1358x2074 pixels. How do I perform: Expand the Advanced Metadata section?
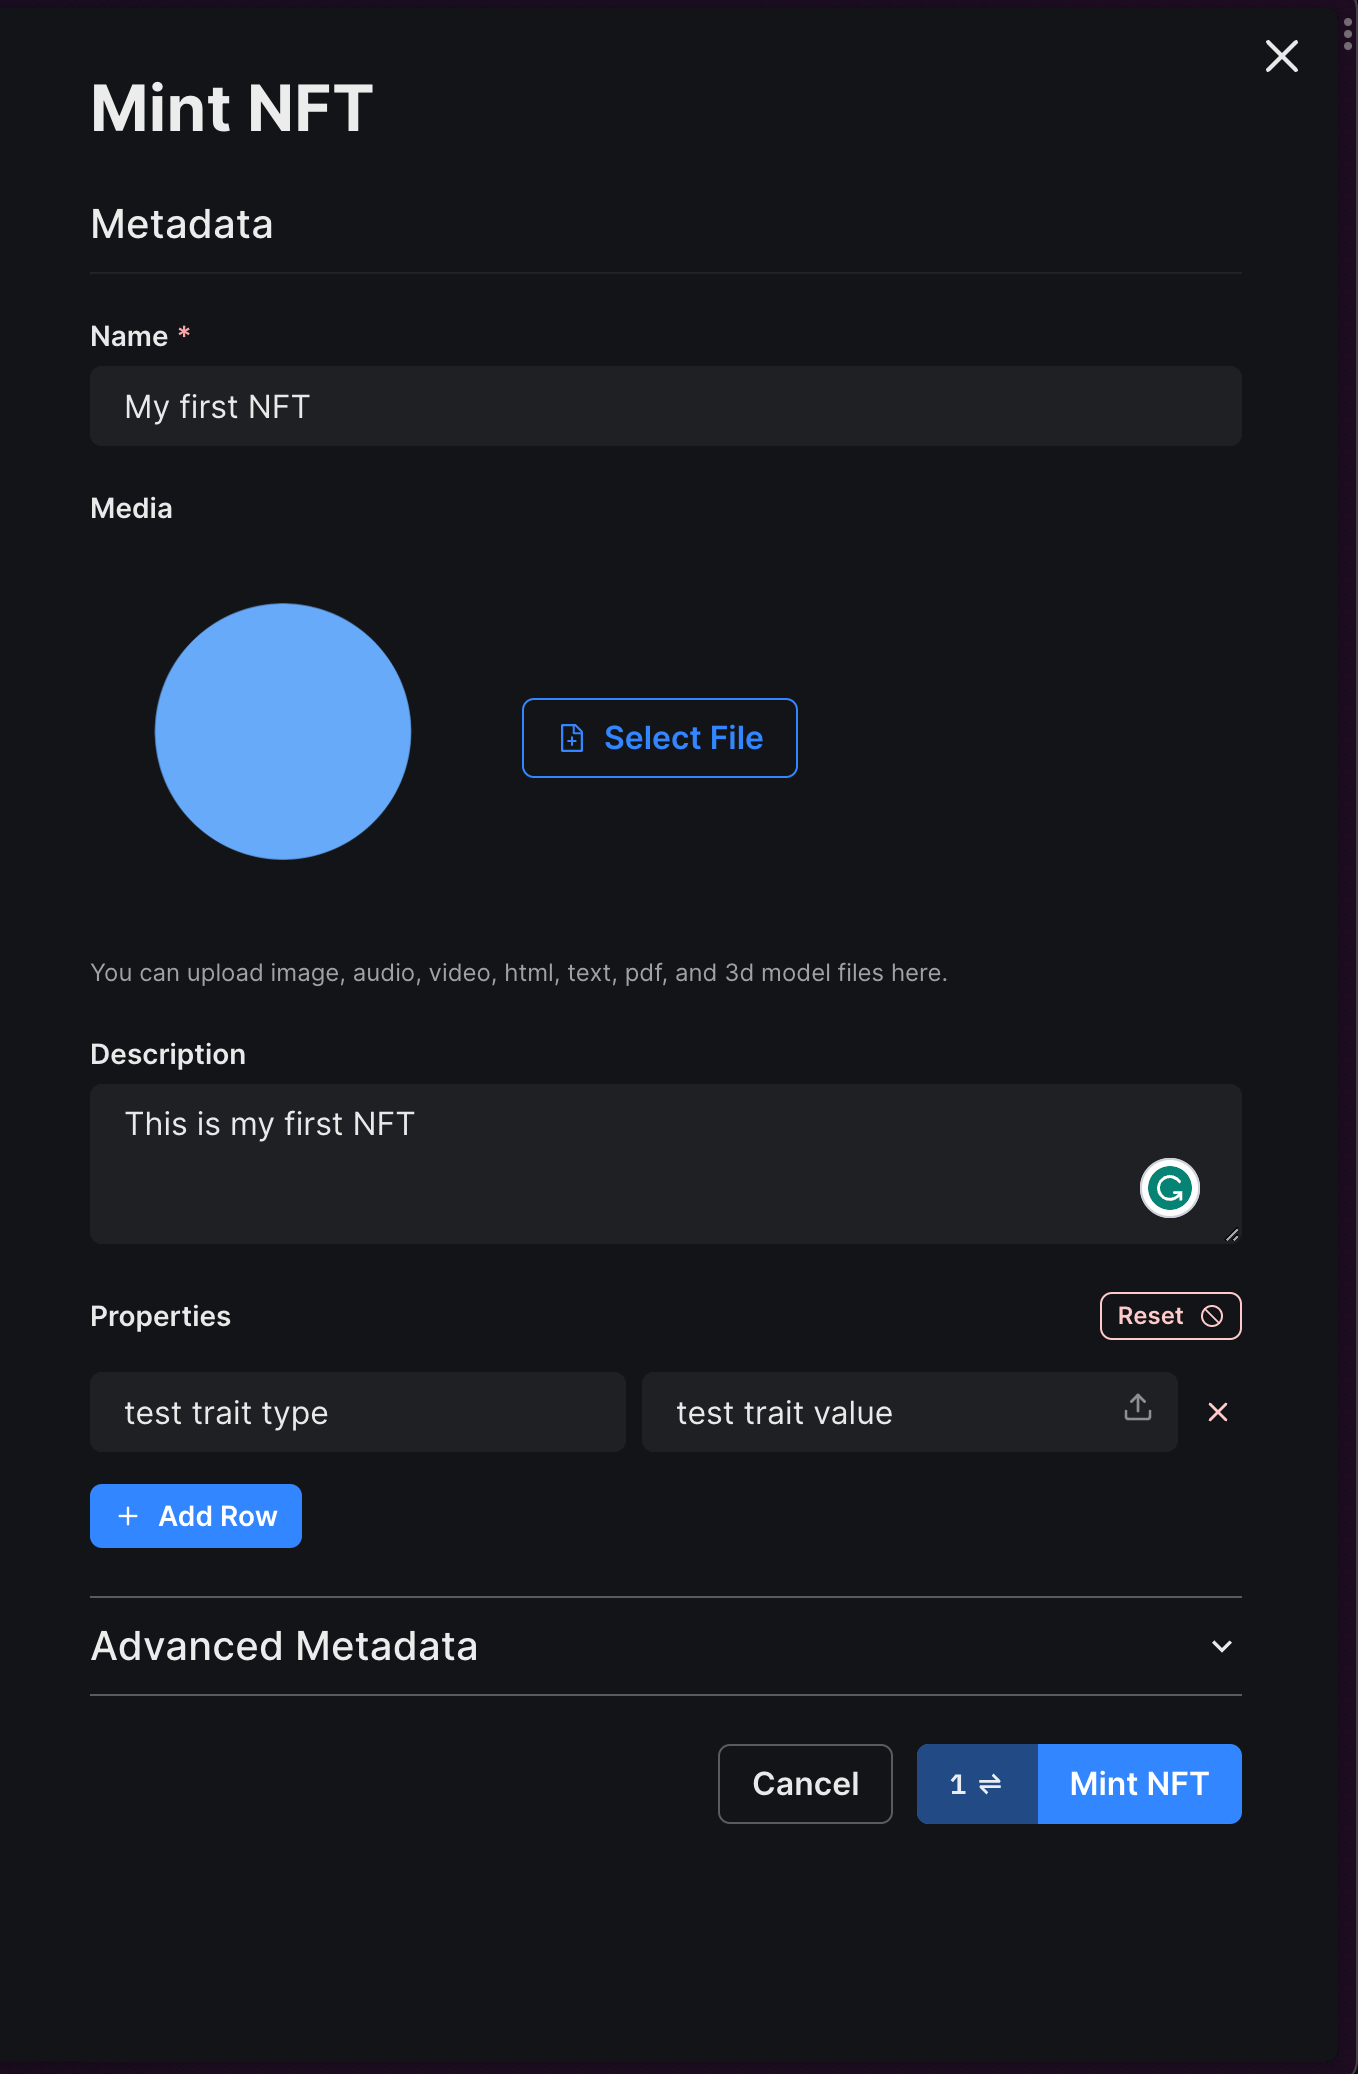[x=1220, y=1646]
